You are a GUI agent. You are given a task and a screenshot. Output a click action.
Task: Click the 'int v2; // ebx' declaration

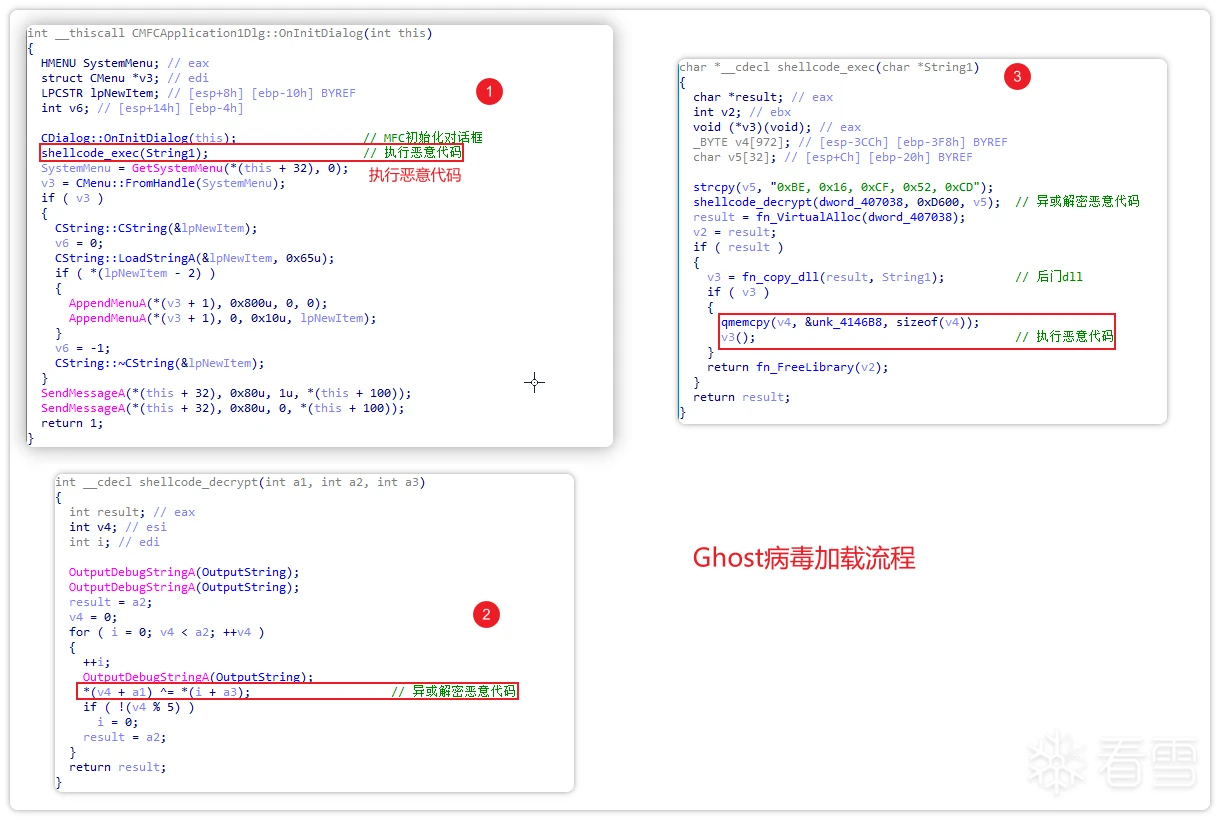pyautogui.click(x=742, y=112)
